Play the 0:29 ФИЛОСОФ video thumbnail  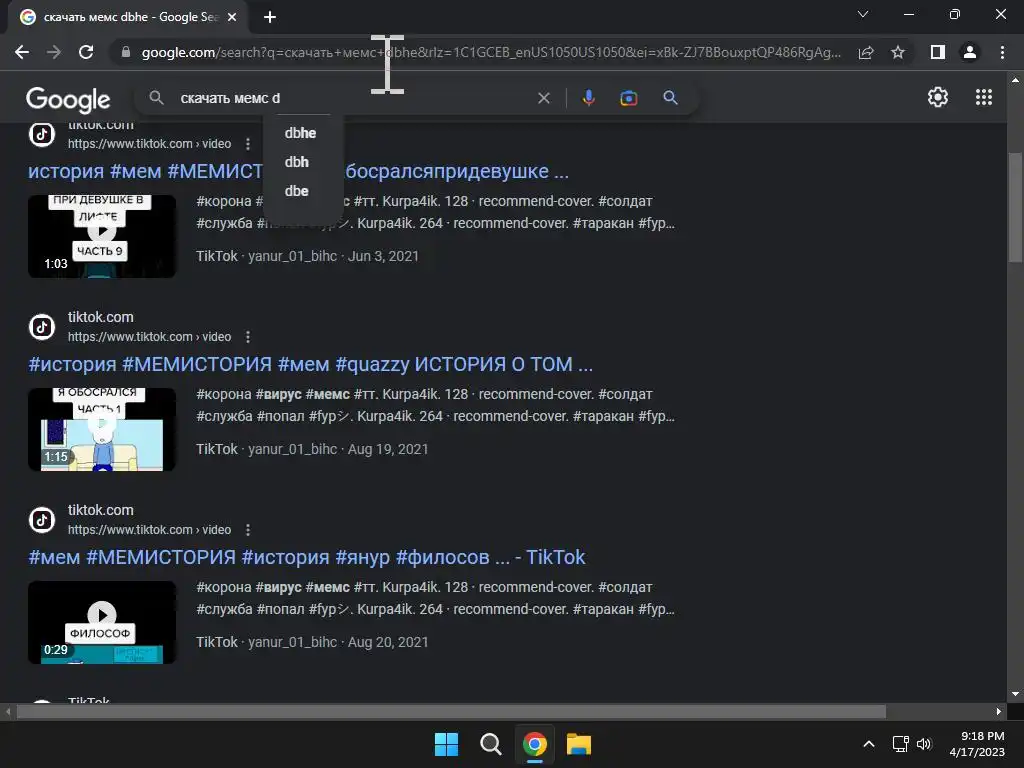pos(102,622)
